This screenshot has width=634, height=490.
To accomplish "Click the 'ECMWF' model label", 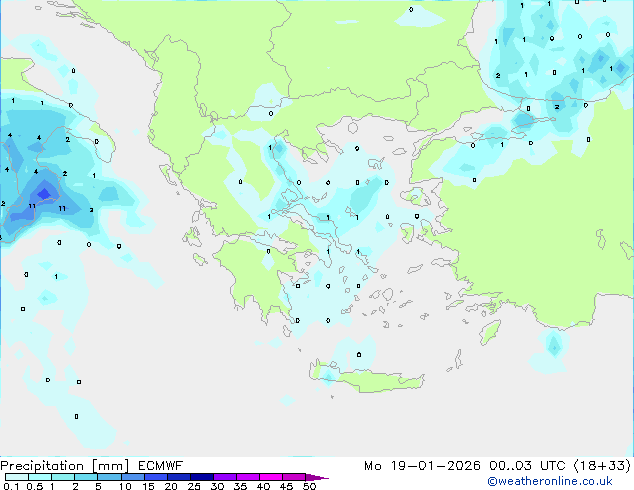I will click(160, 466).
